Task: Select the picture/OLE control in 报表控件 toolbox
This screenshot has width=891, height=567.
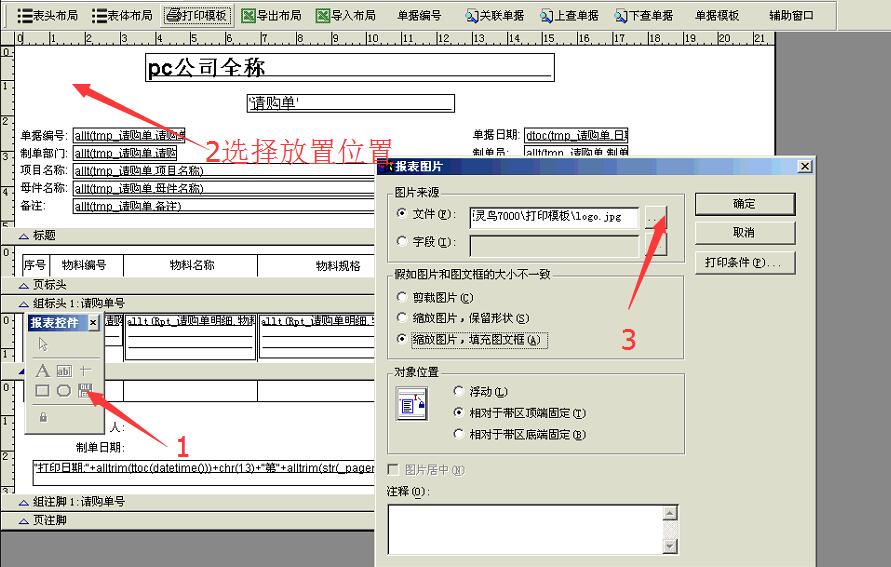Action: (85, 391)
